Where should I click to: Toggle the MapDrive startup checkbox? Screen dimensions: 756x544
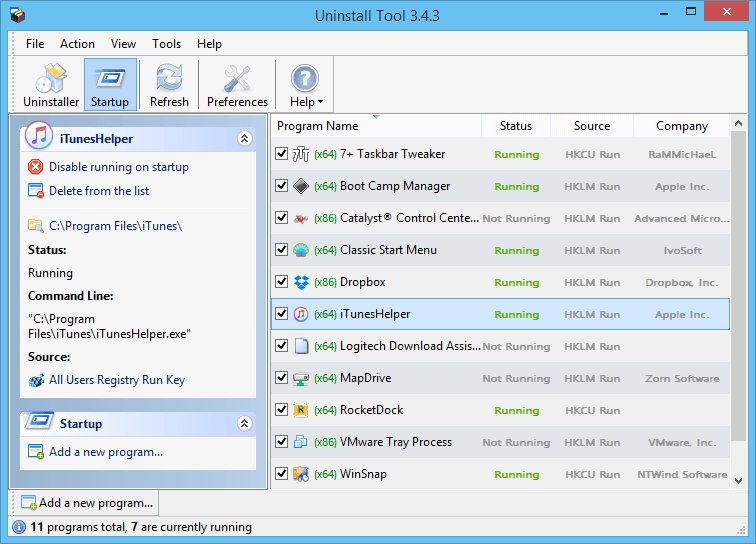[282, 378]
